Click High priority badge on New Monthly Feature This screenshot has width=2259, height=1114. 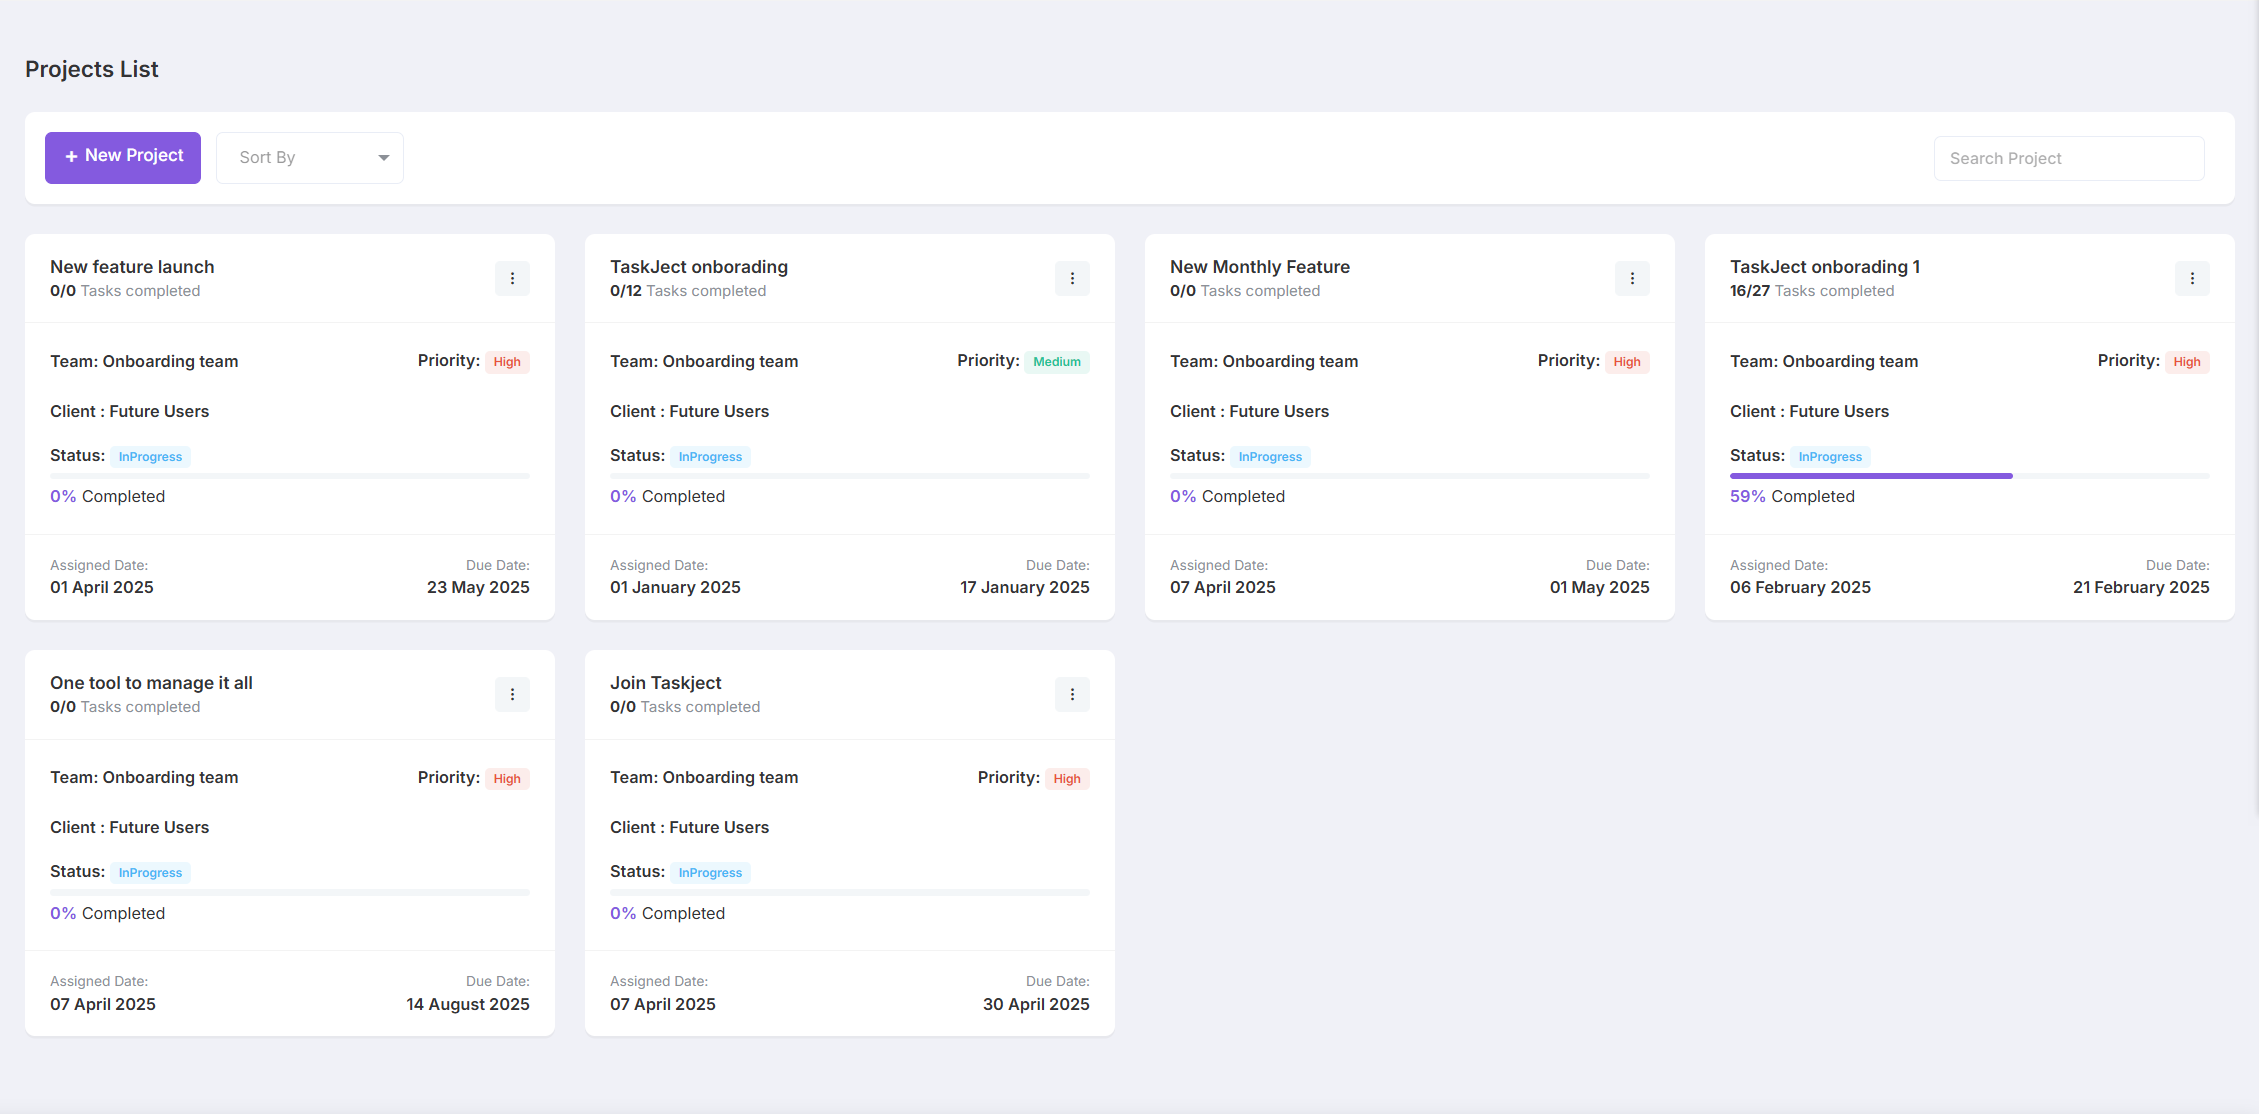1626,362
